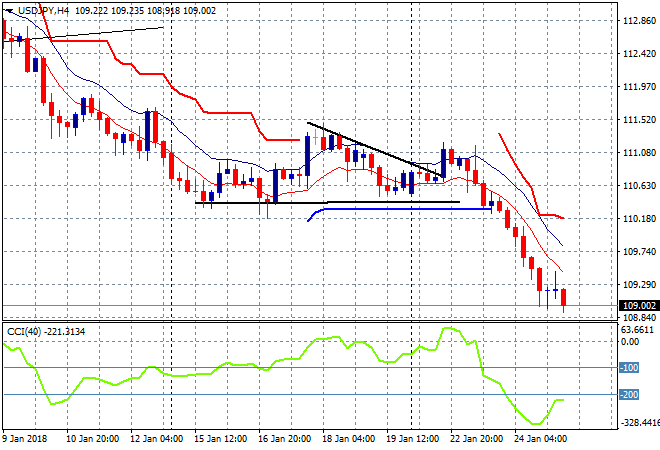Click the current price label 109.002
The height and width of the screenshot is (450, 660).
pos(639,306)
